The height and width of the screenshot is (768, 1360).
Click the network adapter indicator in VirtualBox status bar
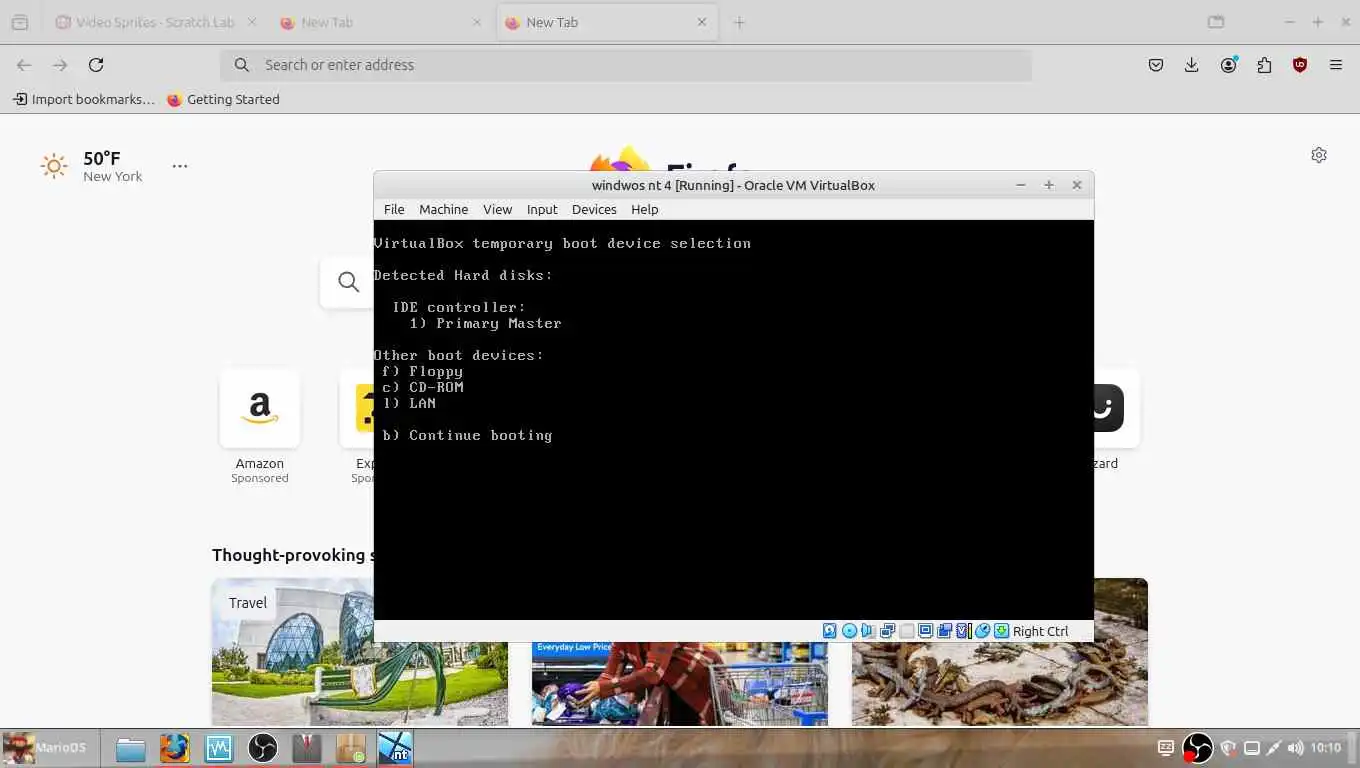(887, 631)
